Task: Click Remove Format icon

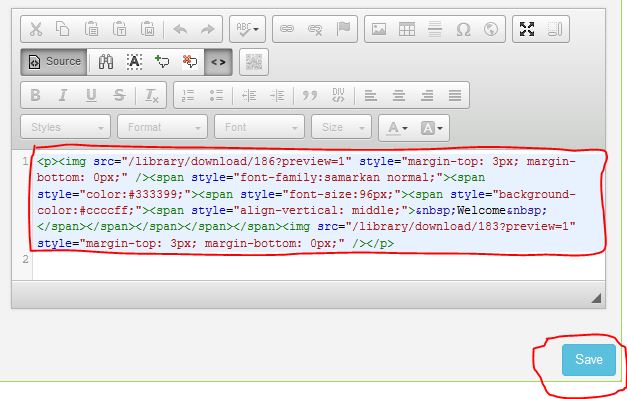Action: pyautogui.click(x=152, y=95)
